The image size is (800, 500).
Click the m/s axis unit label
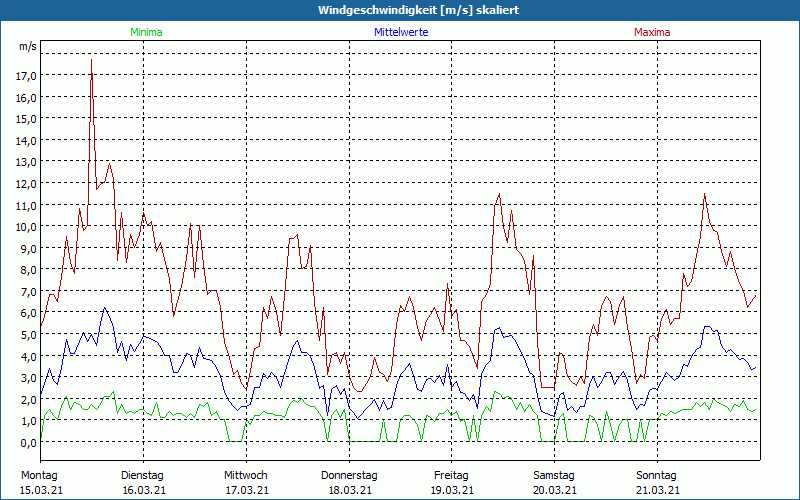pyautogui.click(x=28, y=46)
